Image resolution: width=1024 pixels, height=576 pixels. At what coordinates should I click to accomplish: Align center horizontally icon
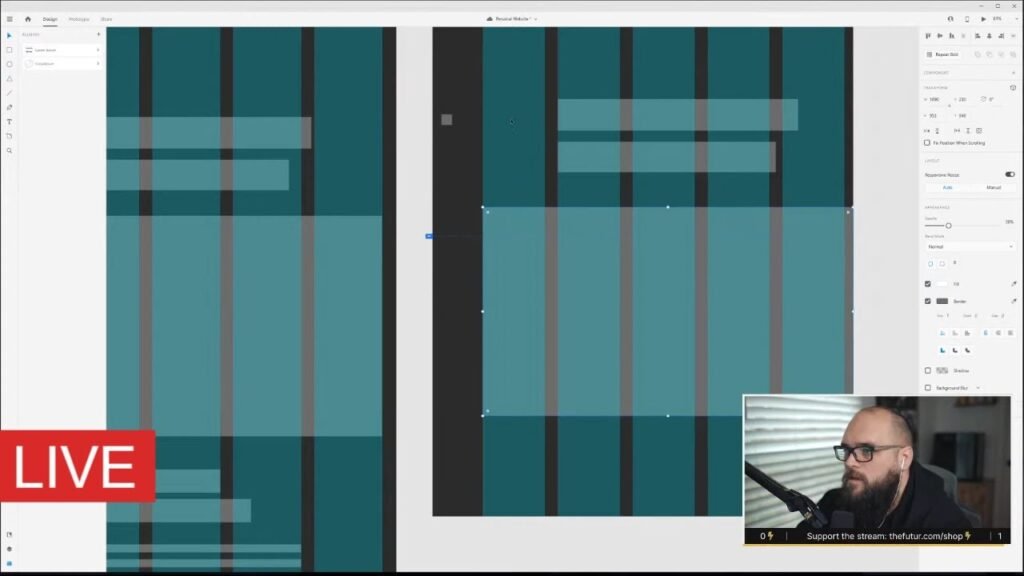click(989, 36)
